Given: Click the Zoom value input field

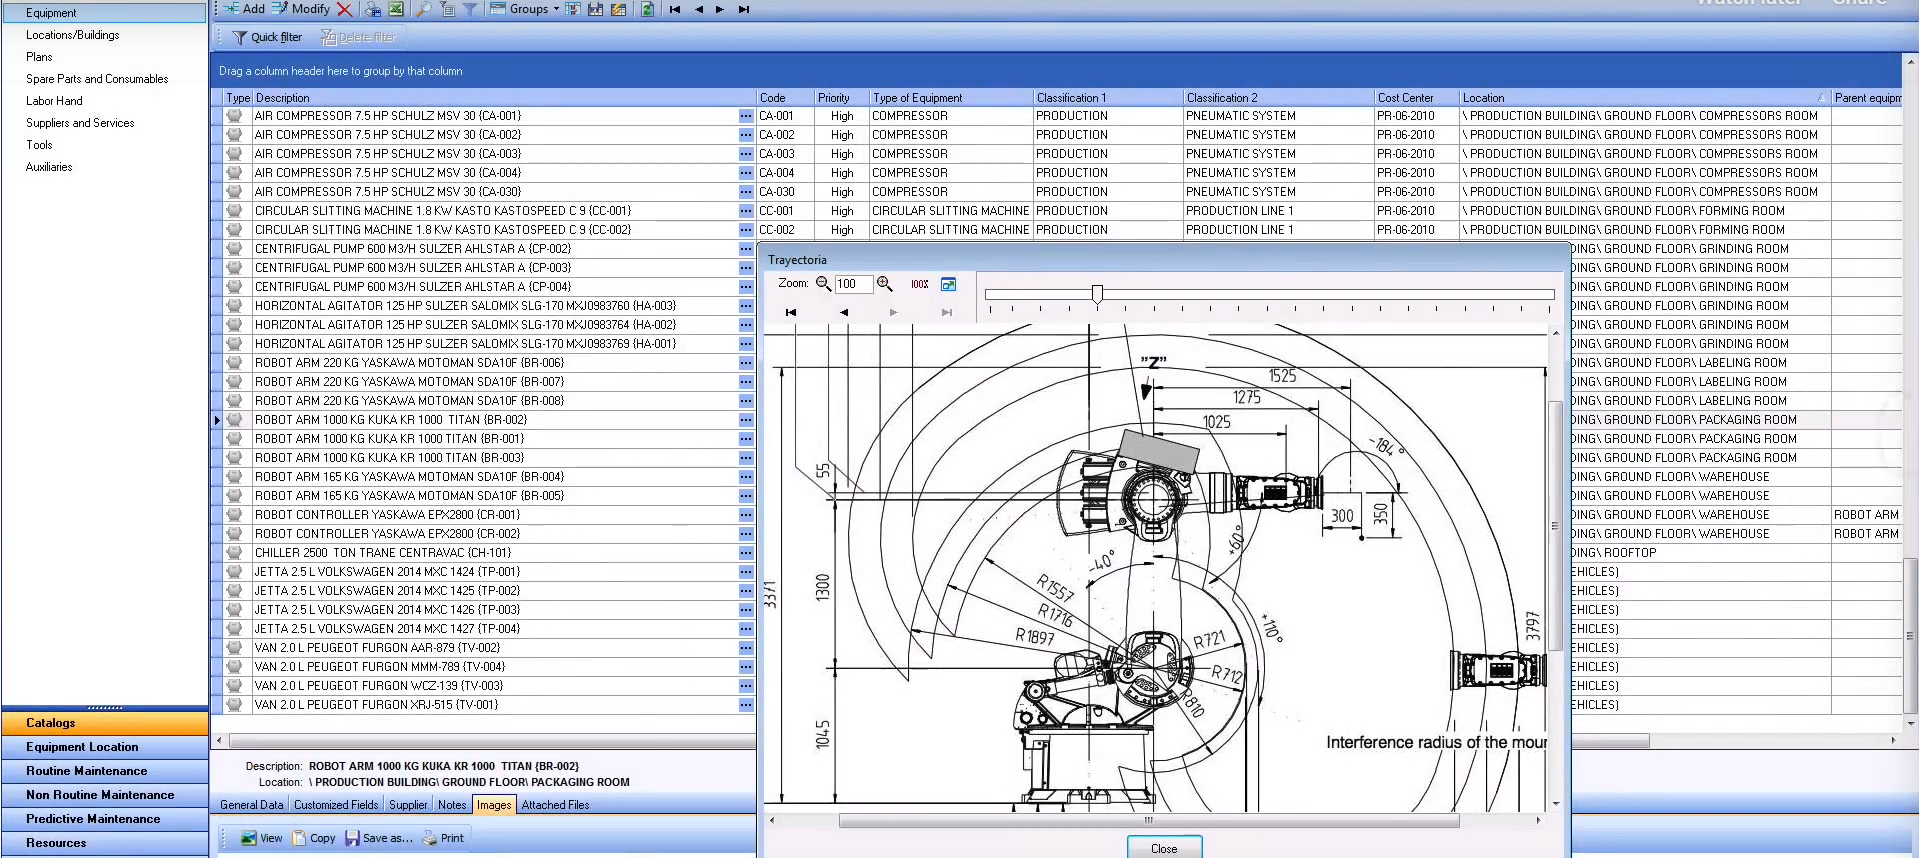Looking at the screenshot, I should point(852,284).
